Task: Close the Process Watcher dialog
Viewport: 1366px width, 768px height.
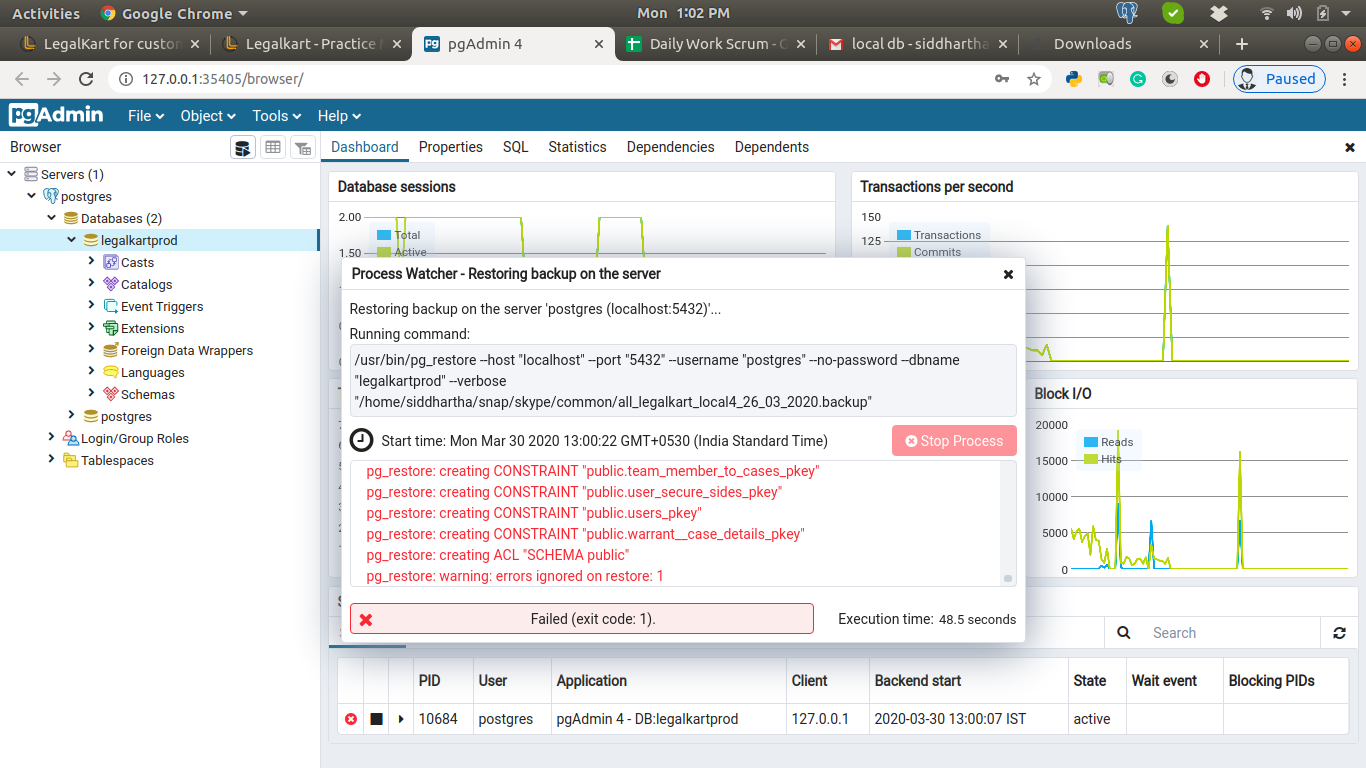Action: click(1008, 274)
